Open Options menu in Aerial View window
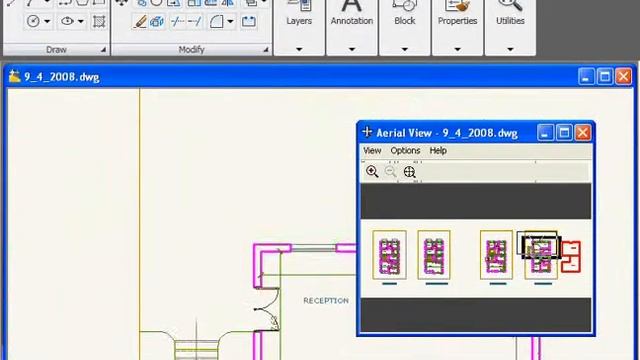 click(405, 151)
